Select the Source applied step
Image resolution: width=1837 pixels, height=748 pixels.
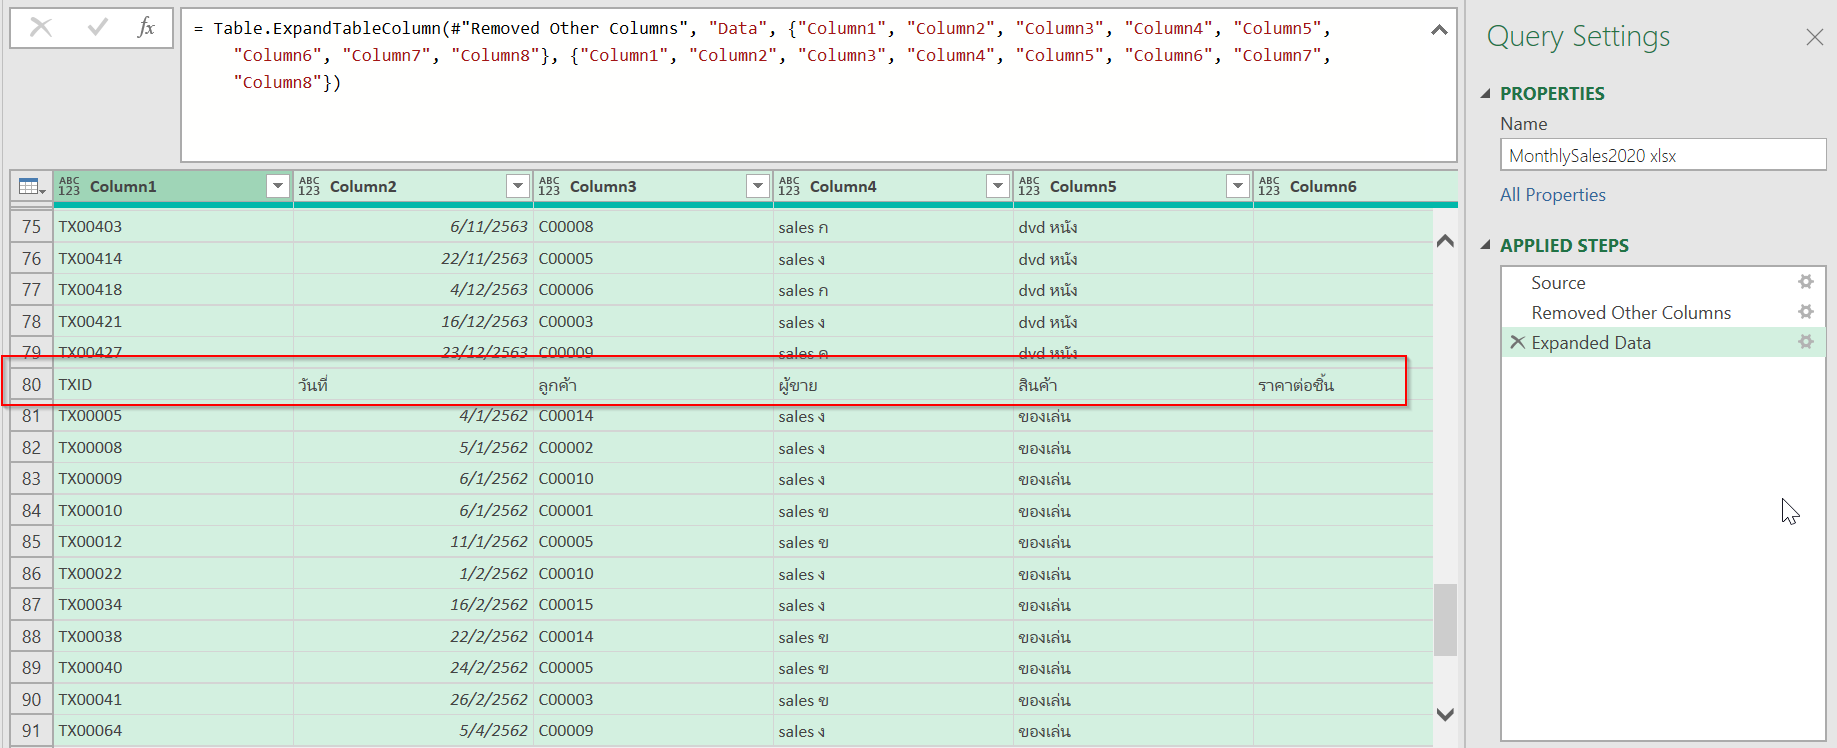pos(1558,283)
